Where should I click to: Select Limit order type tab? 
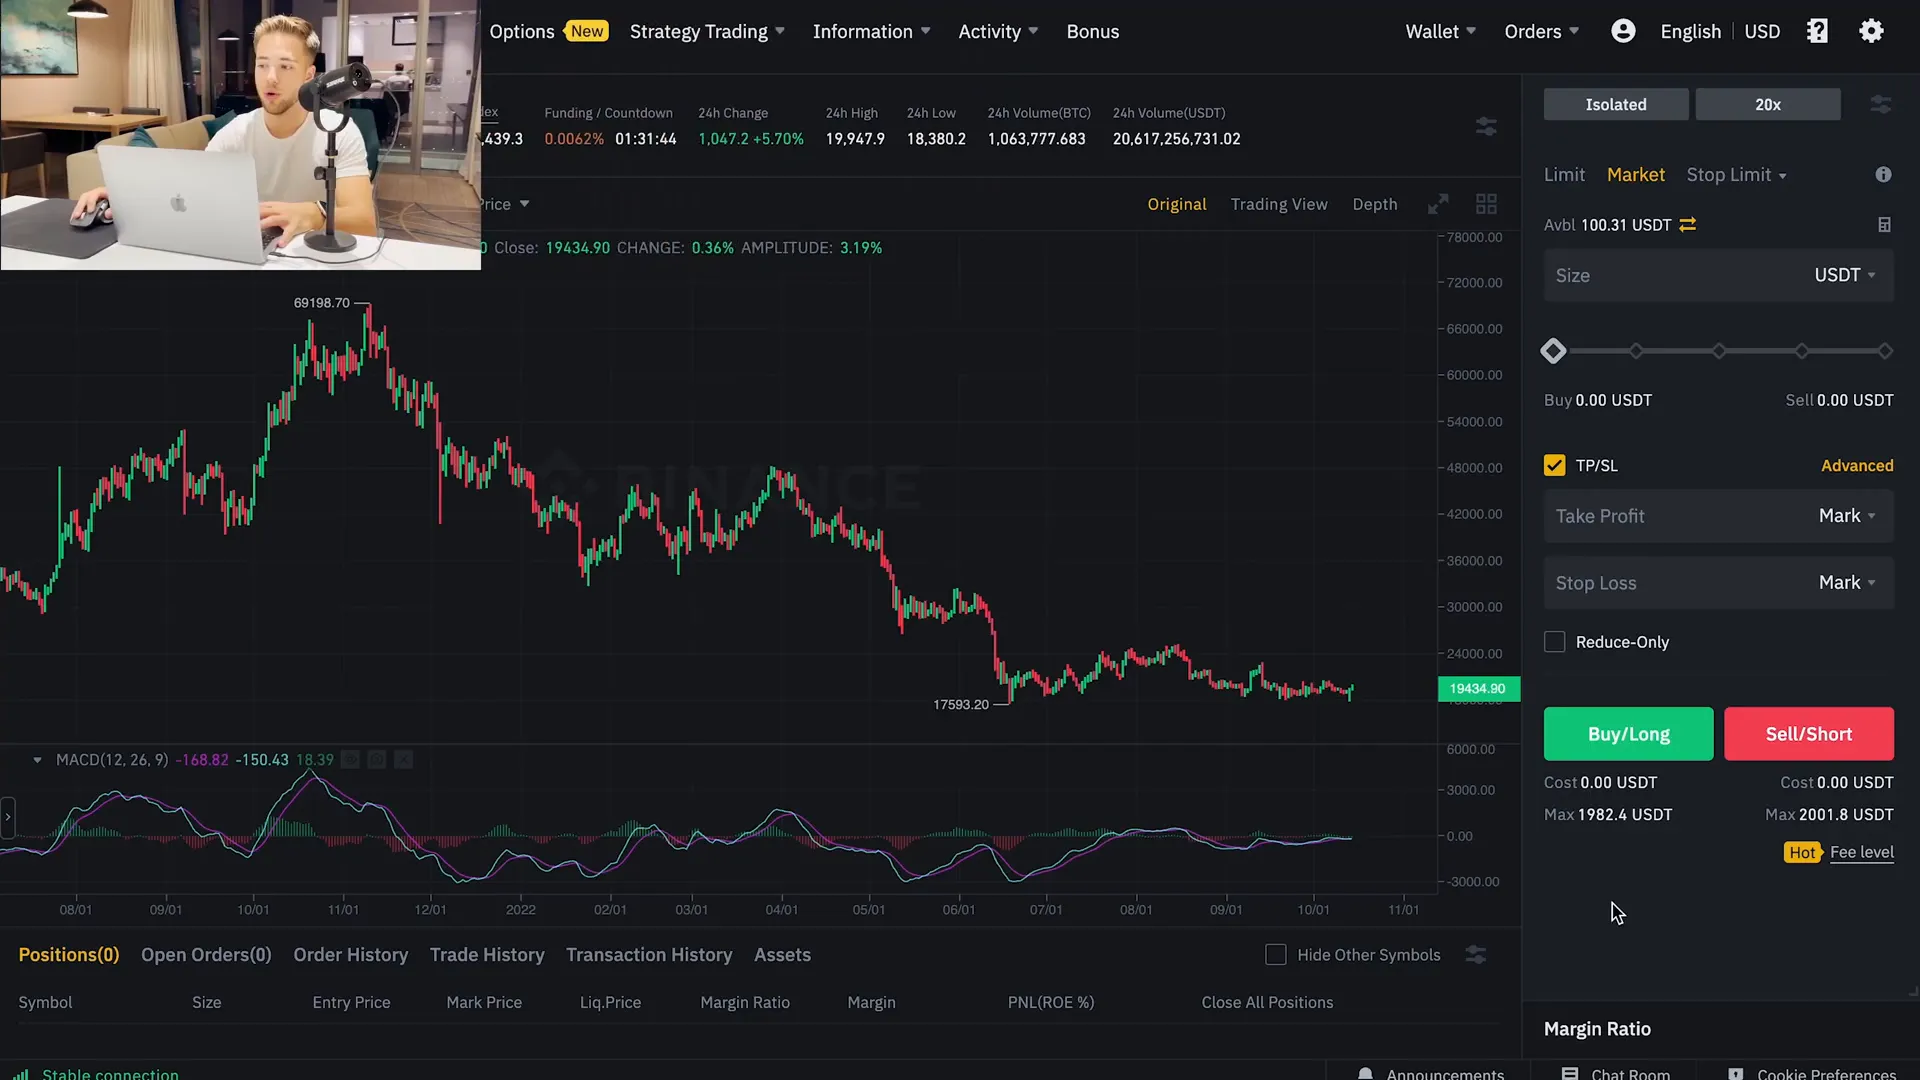1563,173
